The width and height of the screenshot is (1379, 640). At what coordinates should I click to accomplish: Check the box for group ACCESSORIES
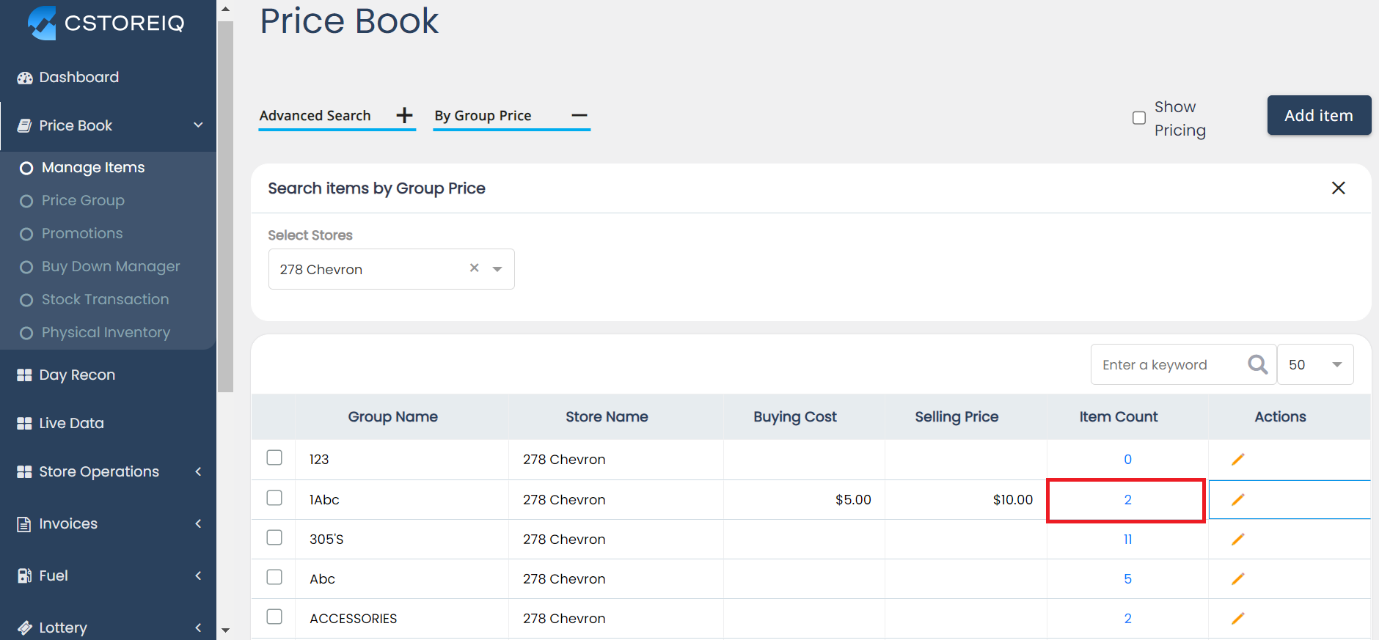tap(274, 617)
